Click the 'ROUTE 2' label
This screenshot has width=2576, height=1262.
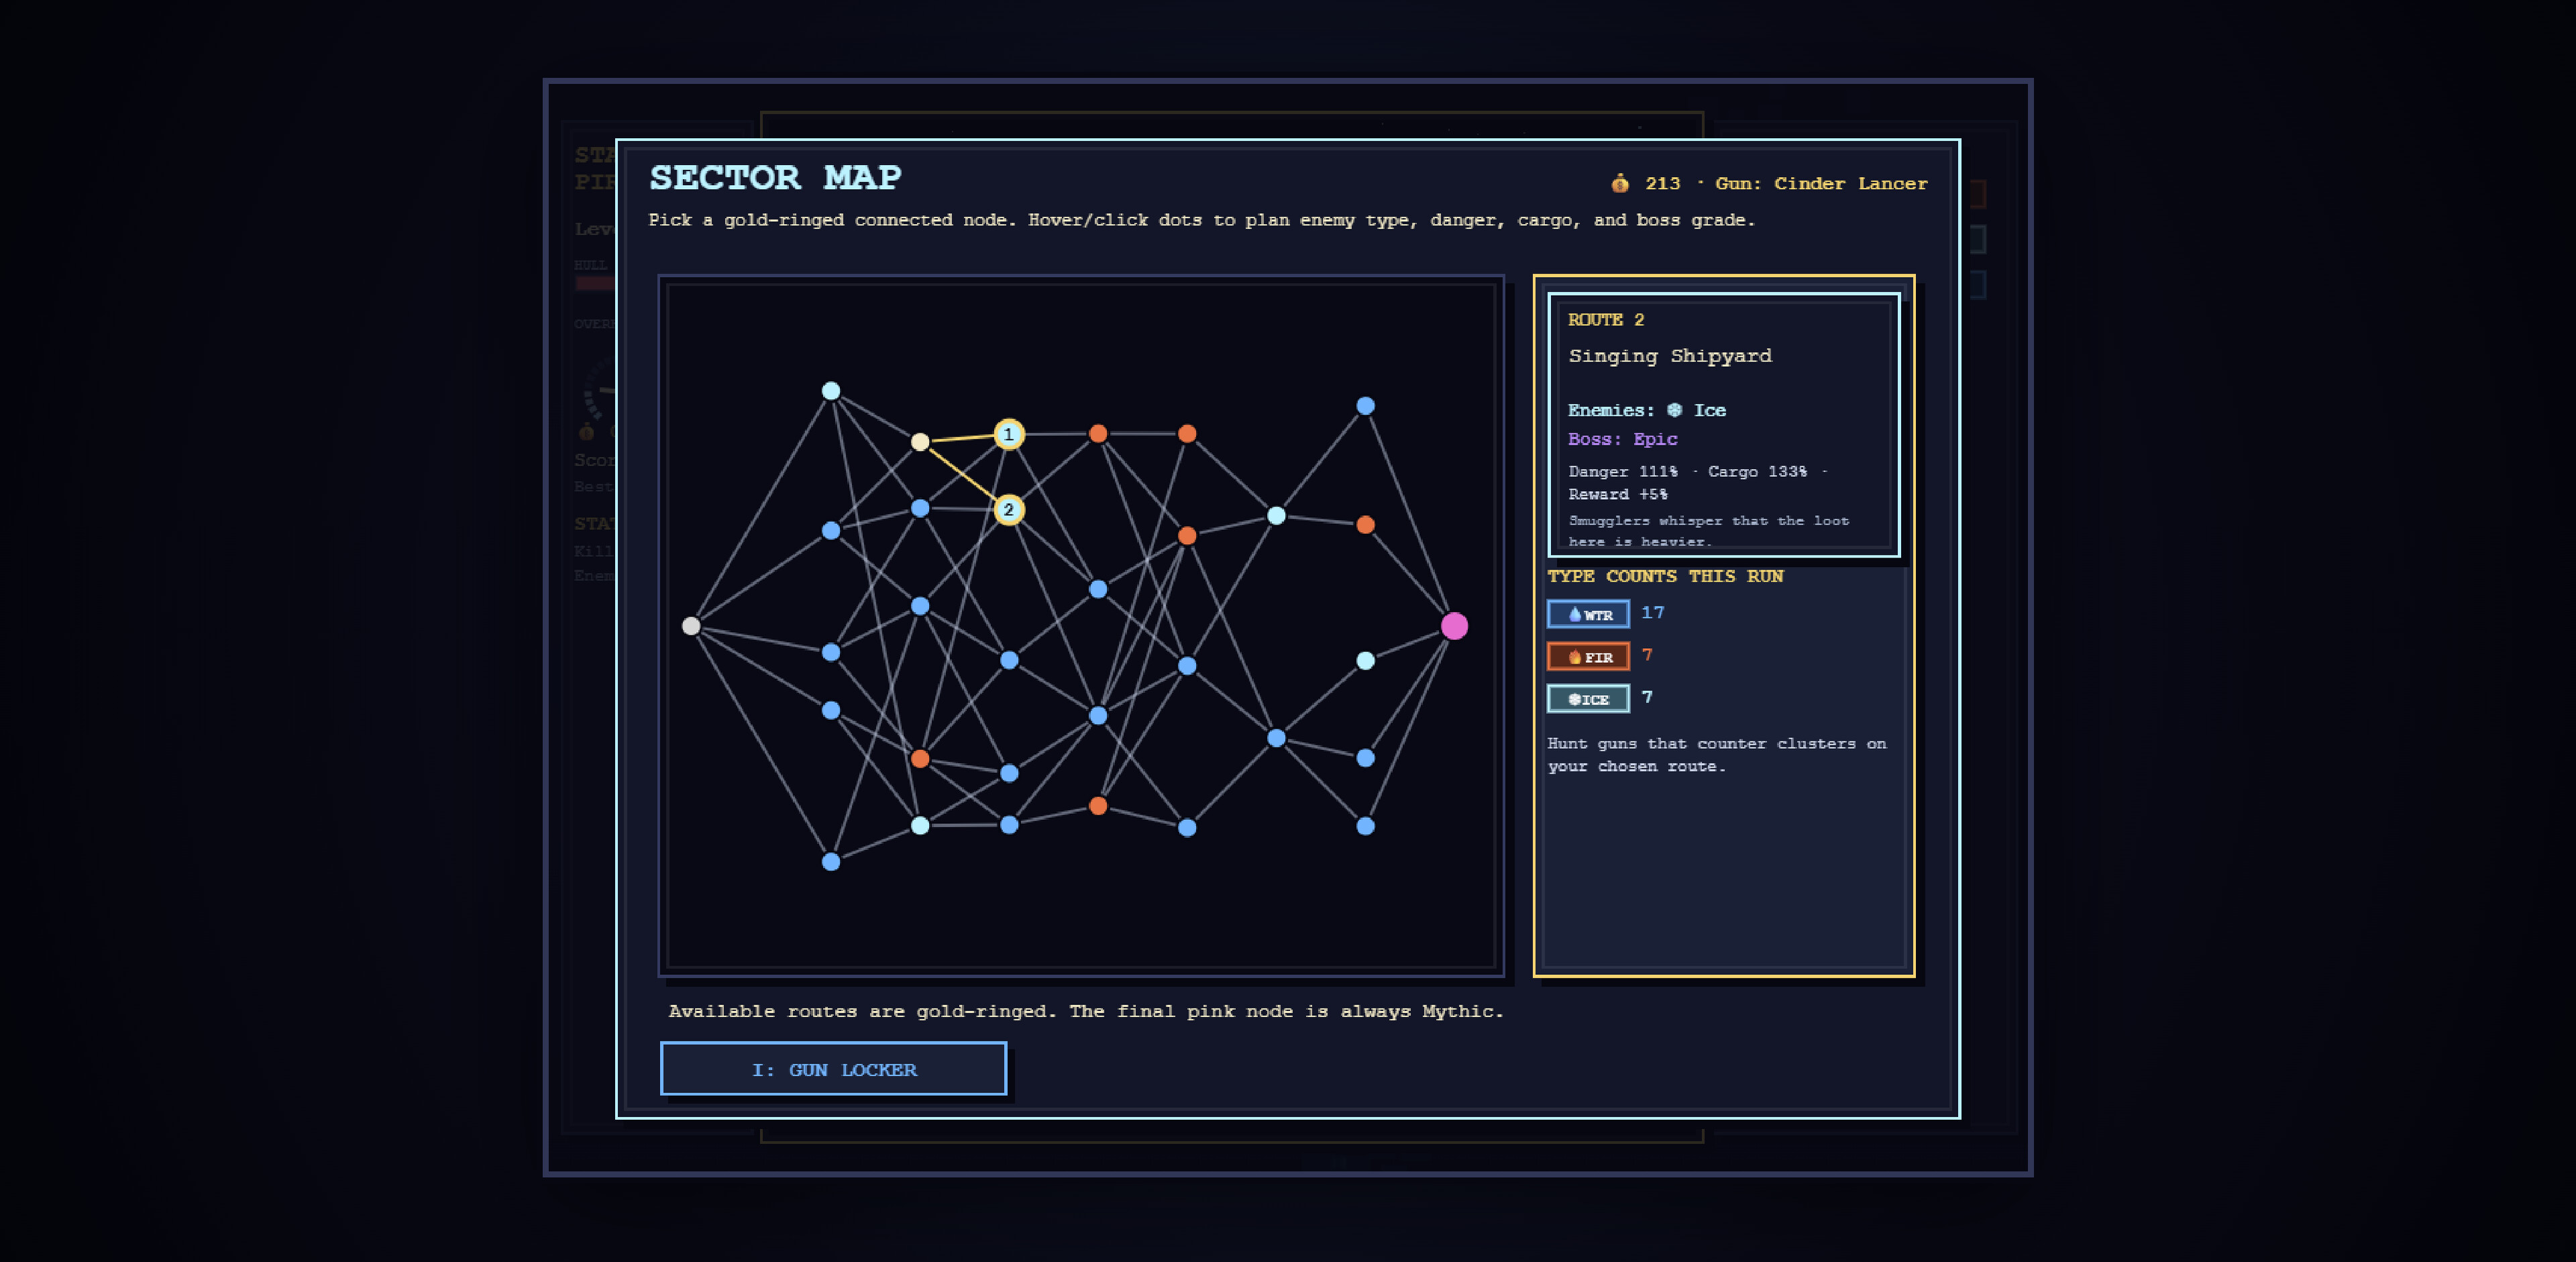point(1606,320)
